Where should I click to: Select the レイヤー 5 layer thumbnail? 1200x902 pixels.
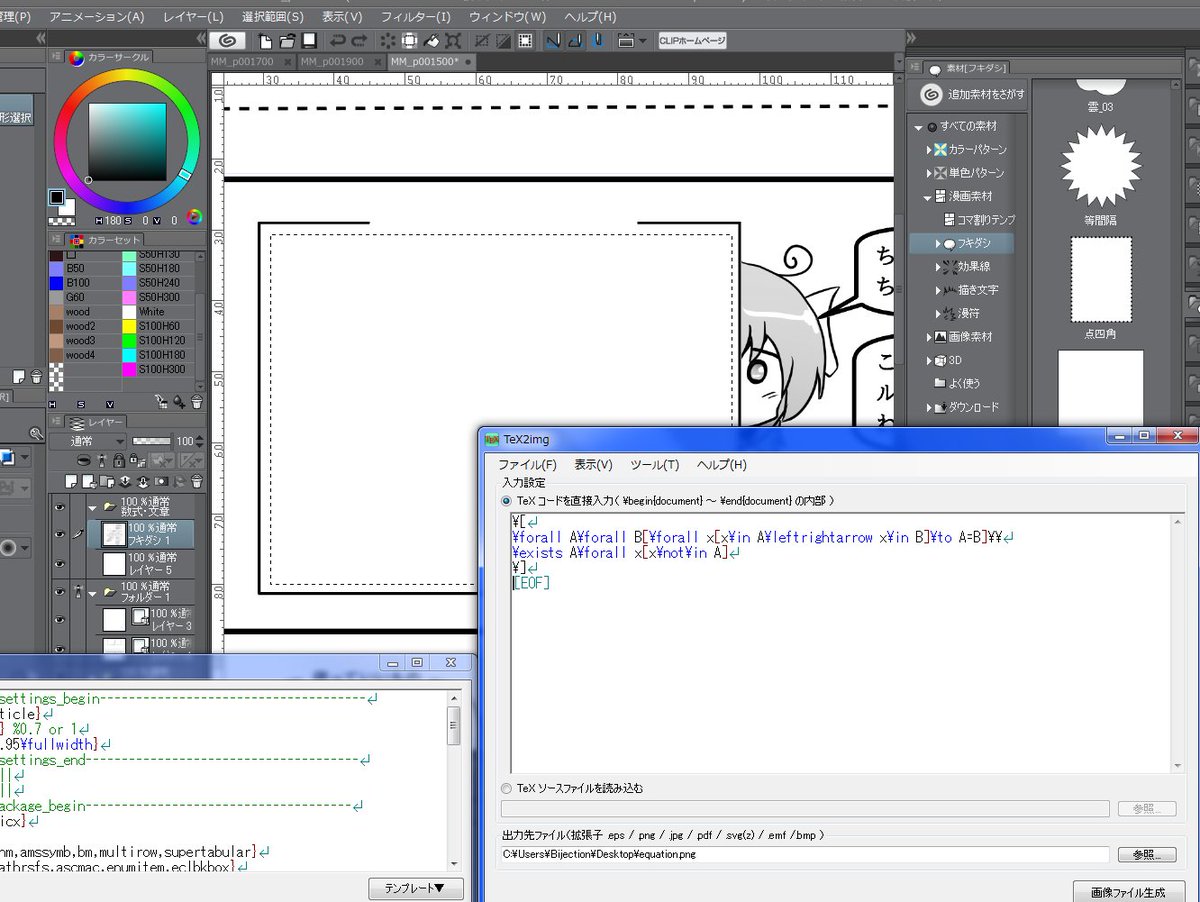[114, 564]
